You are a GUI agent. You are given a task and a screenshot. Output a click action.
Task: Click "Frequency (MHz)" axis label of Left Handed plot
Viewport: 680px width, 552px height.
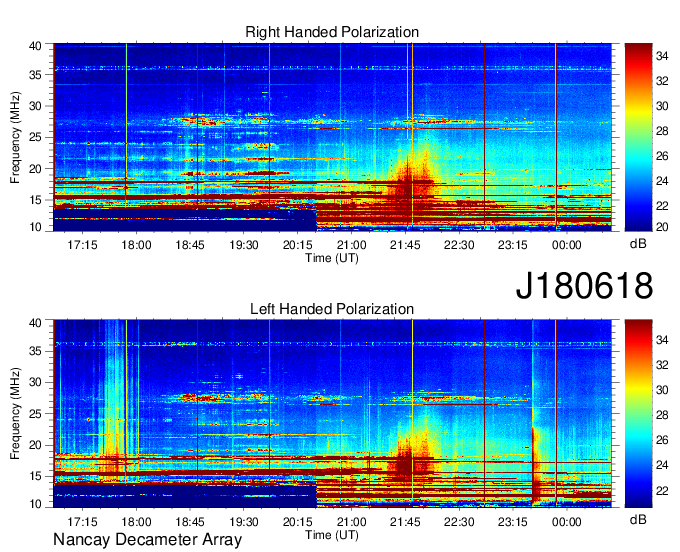pos(15,414)
